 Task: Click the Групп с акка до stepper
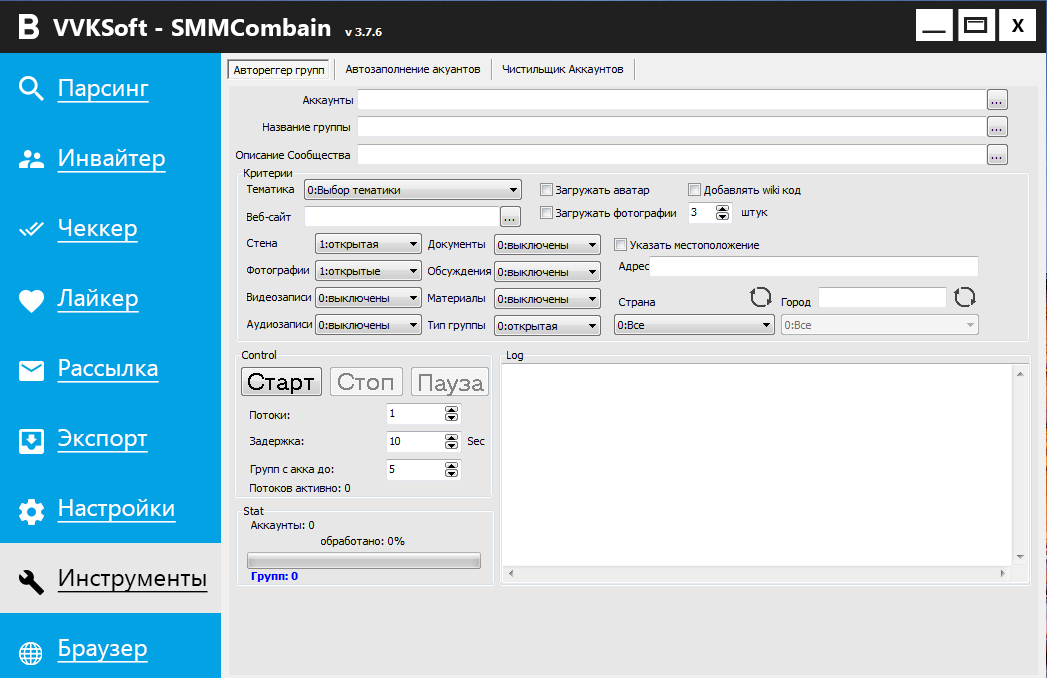451,470
